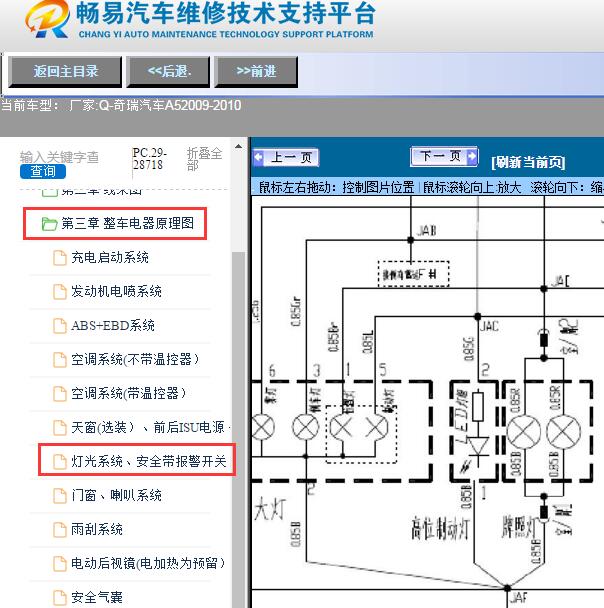Open 空调系统(不带温控器) document
Viewport: 604px width, 608px height.
(135, 360)
